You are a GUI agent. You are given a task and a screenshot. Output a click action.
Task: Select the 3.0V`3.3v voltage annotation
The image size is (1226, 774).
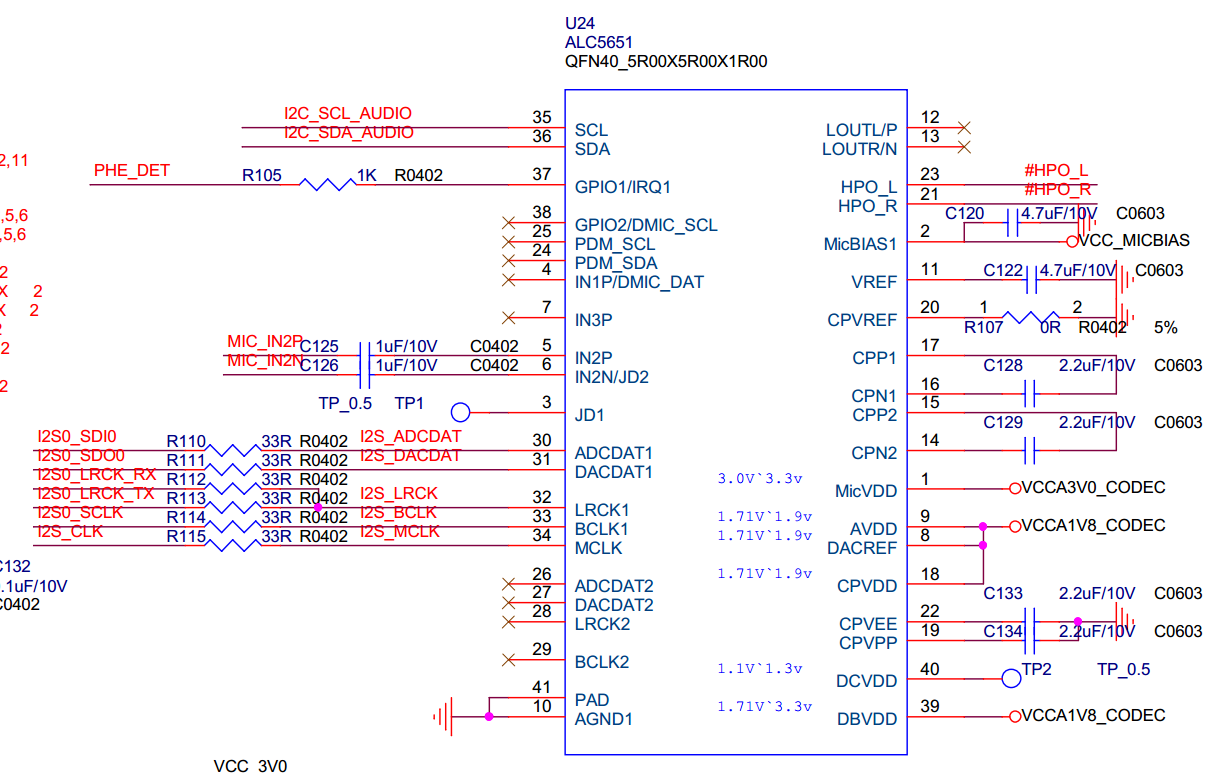coord(760,479)
